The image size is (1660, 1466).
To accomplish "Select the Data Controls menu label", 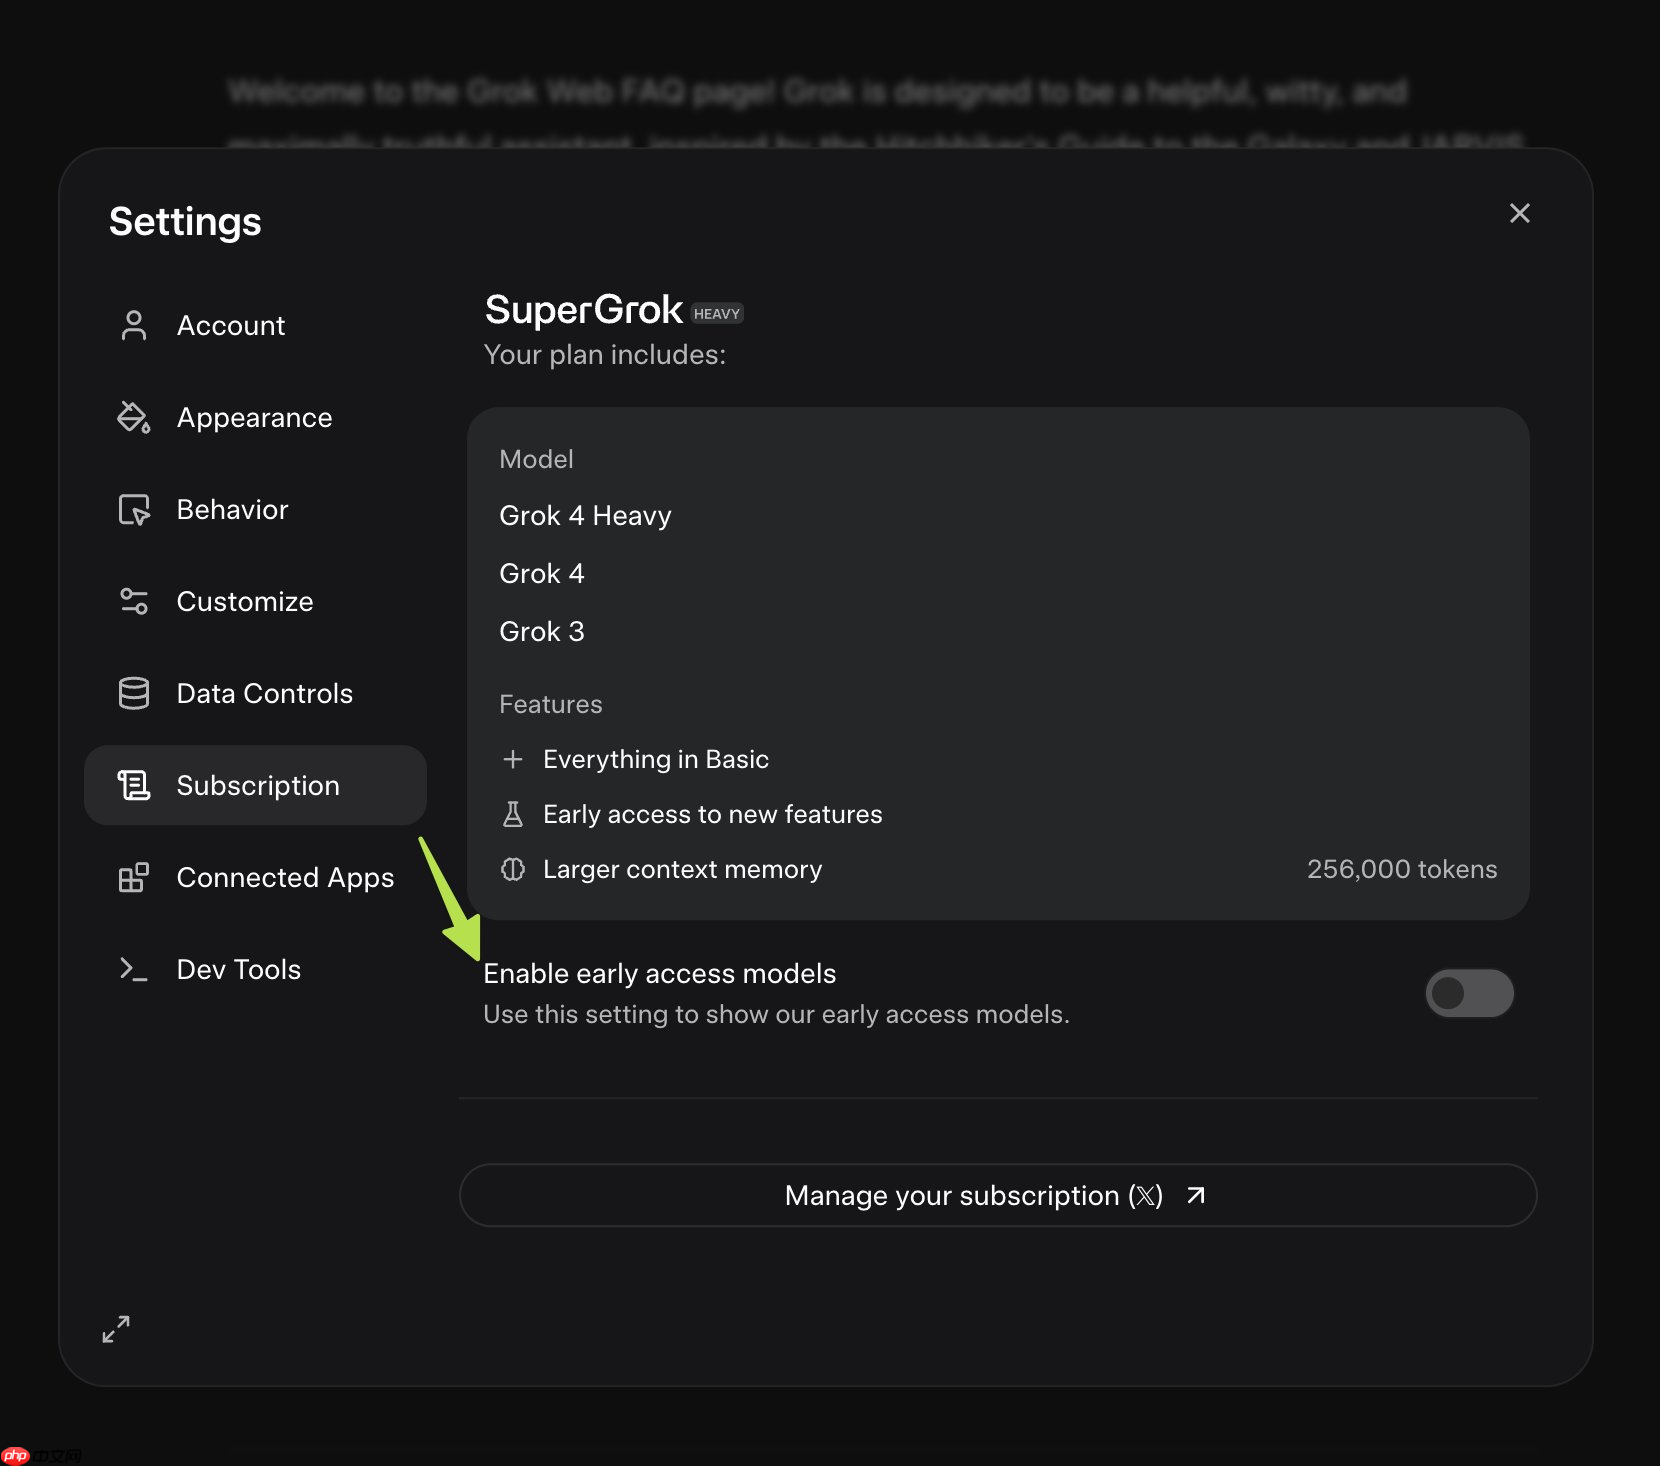I will pos(264,694).
